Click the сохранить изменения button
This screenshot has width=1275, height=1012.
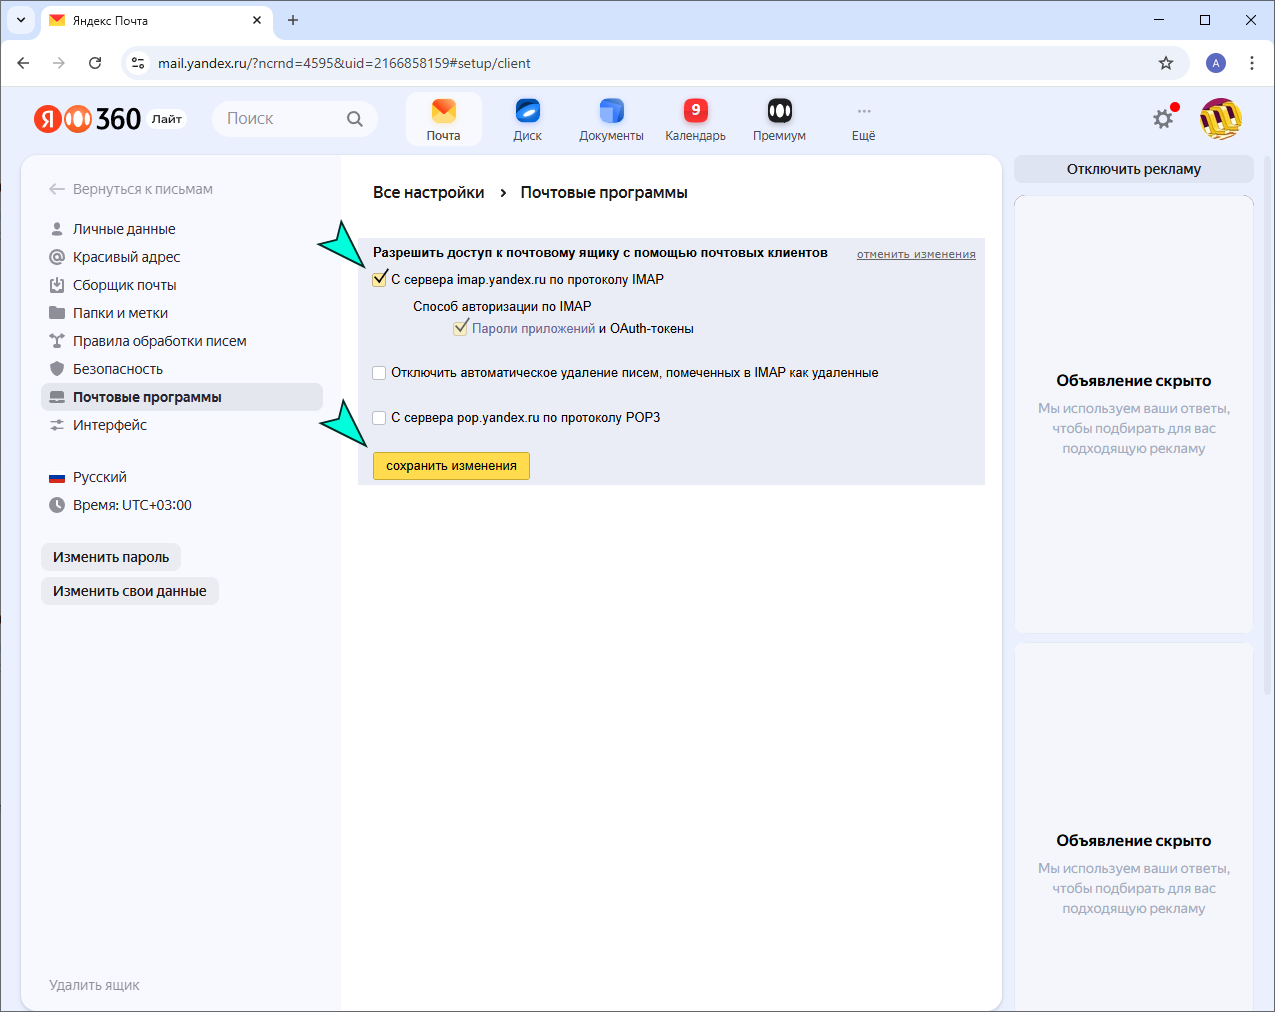point(451,465)
